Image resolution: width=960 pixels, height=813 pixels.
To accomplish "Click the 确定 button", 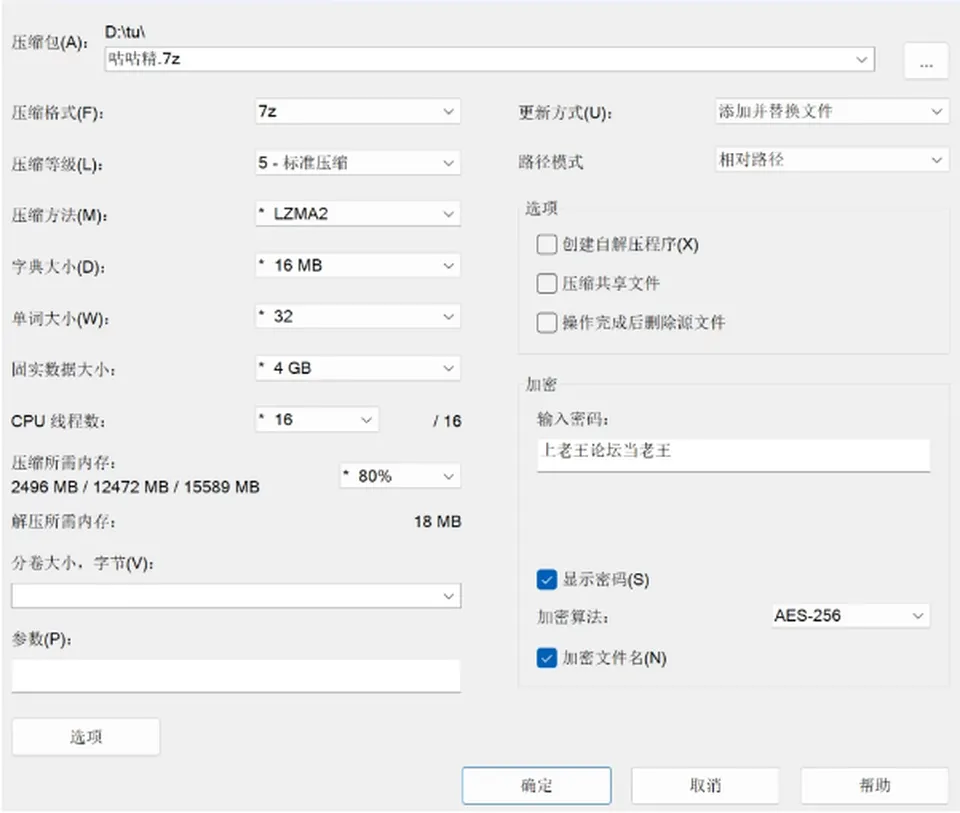I will pos(536,785).
